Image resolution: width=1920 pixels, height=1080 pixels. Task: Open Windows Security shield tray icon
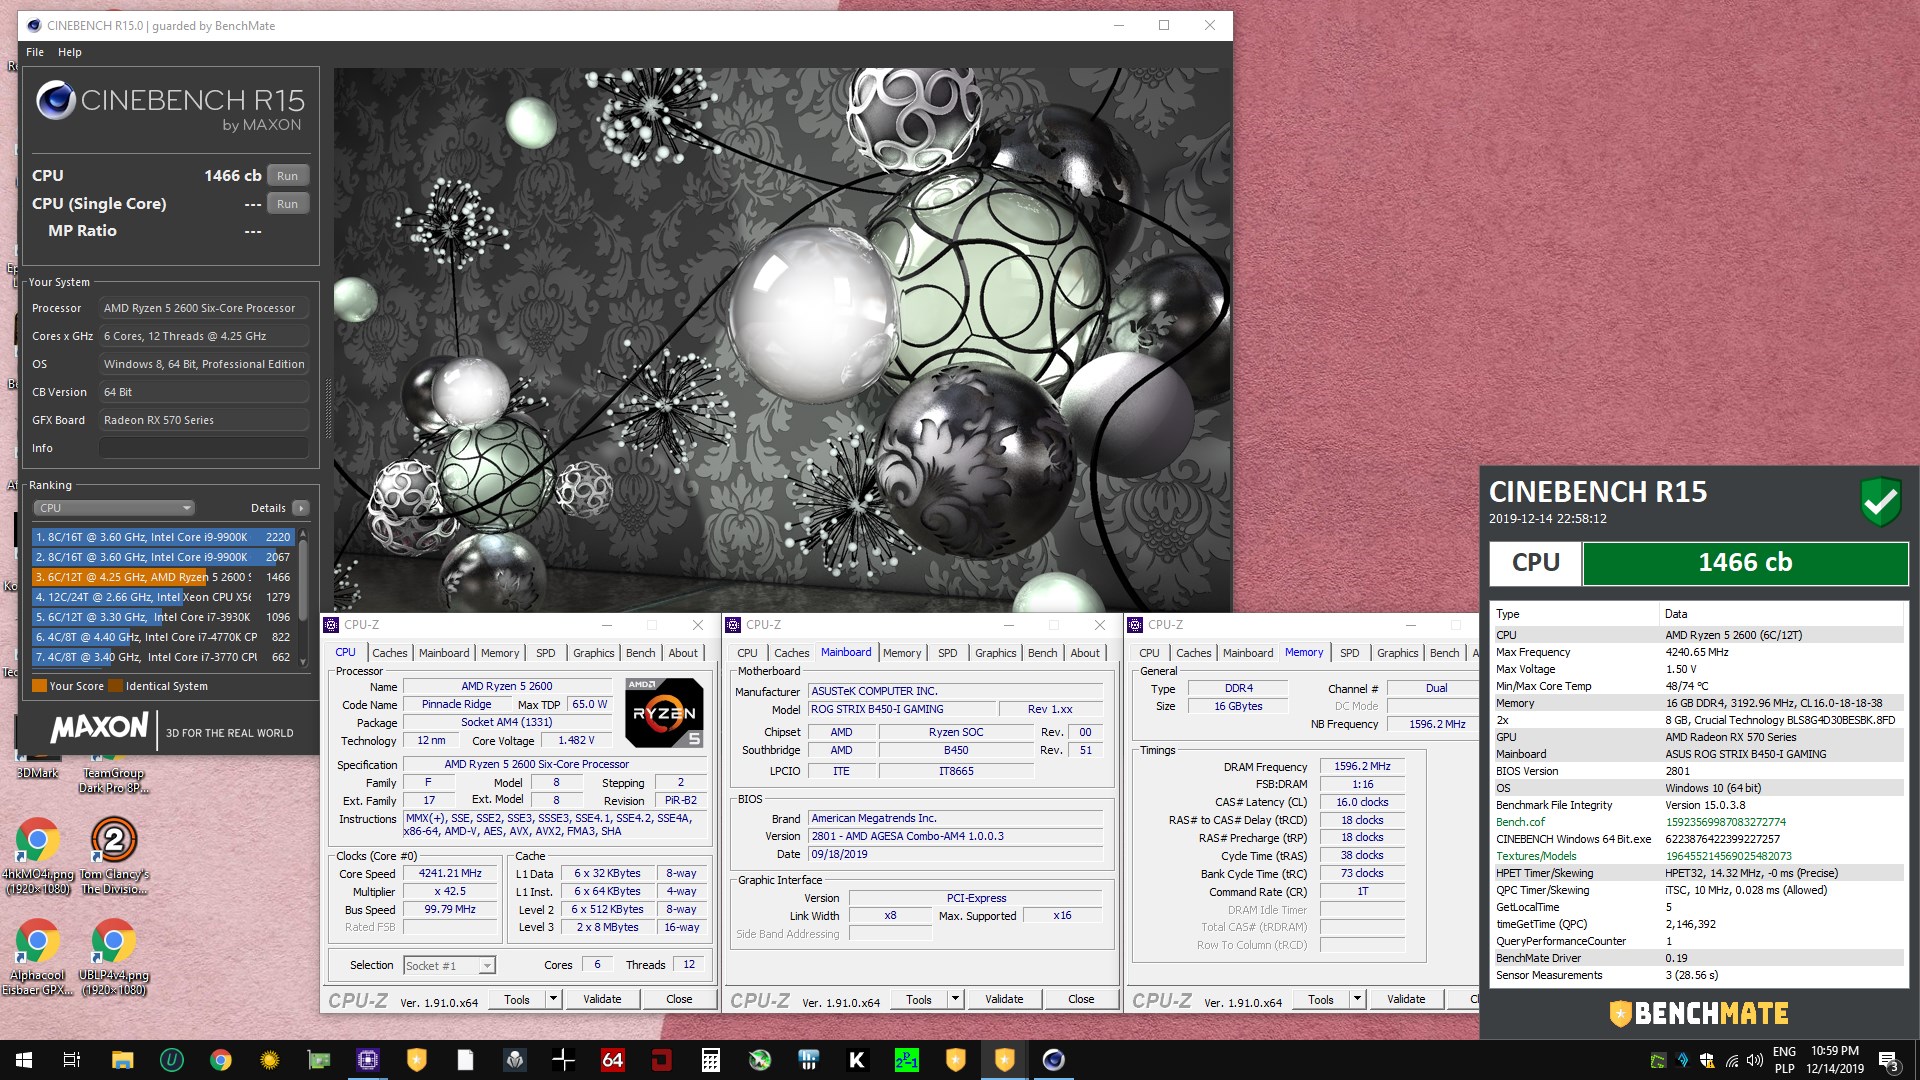point(1707,1061)
